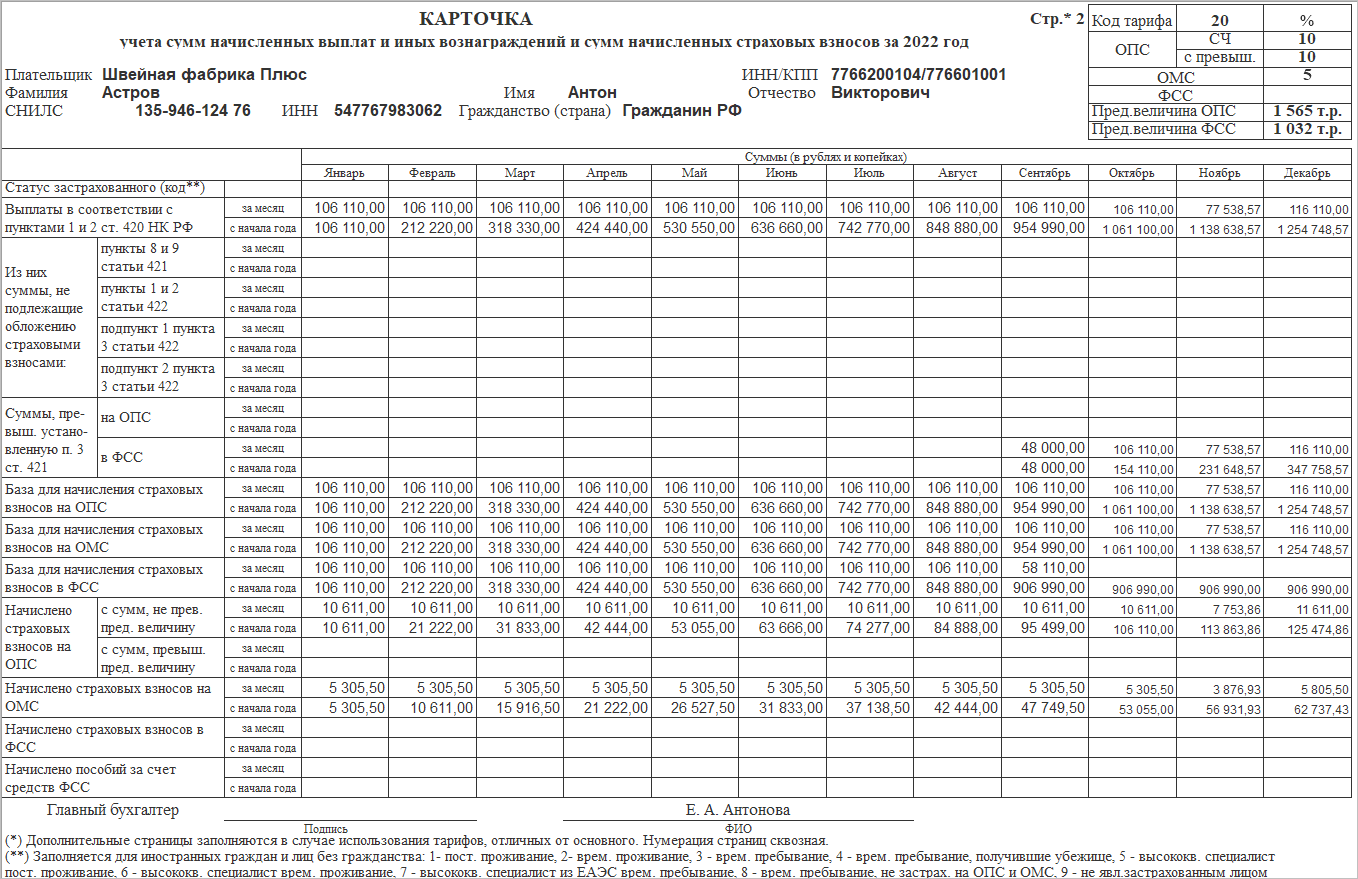
Task: Select the surname Астров
Action: tap(131, 93)
